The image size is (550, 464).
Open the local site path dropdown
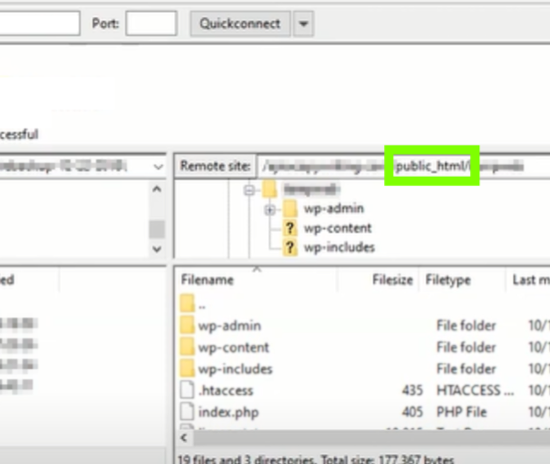point(158,167)
